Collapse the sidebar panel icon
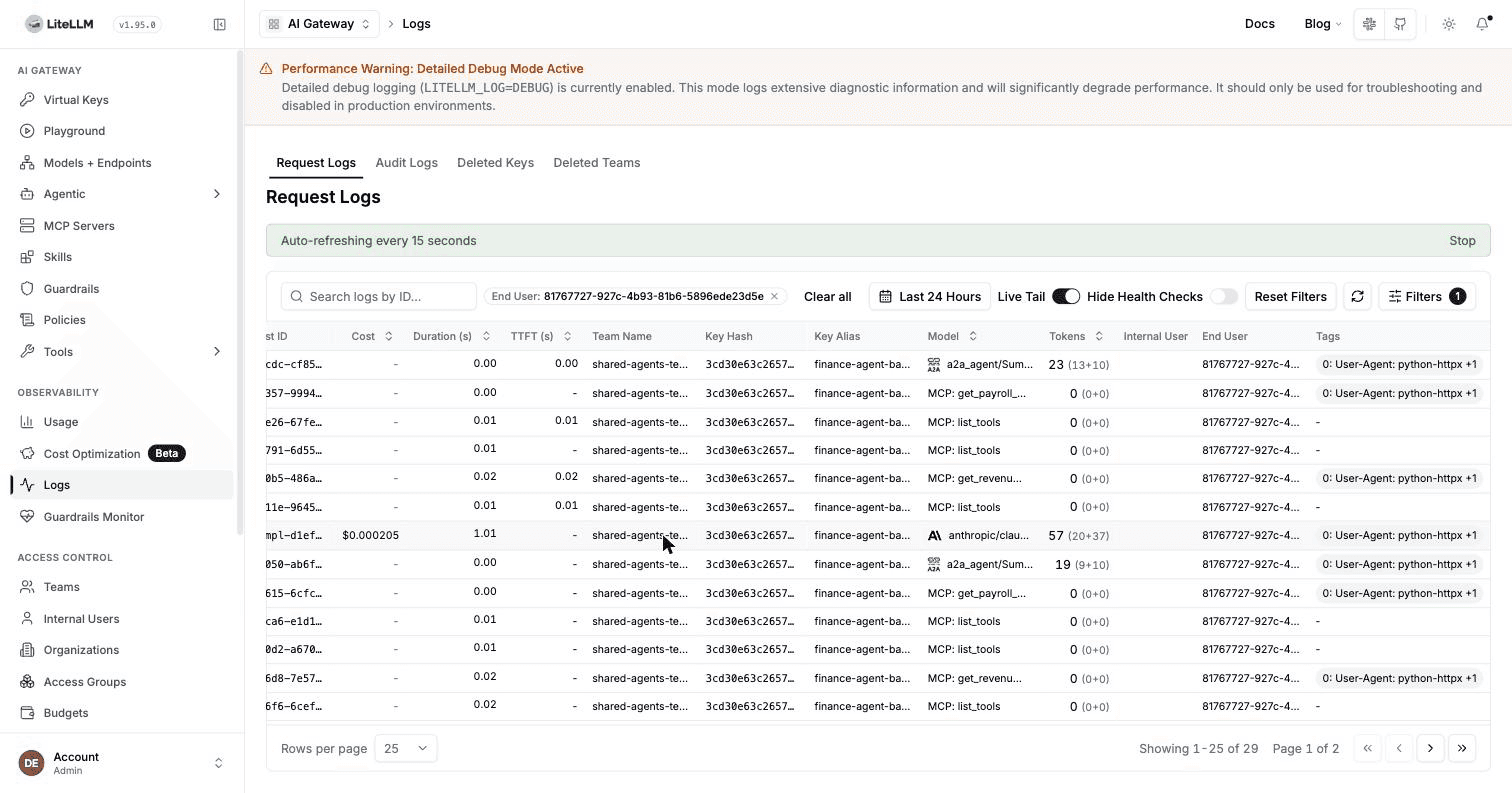Screen dimensions: 1512x793 click(219, 24)
